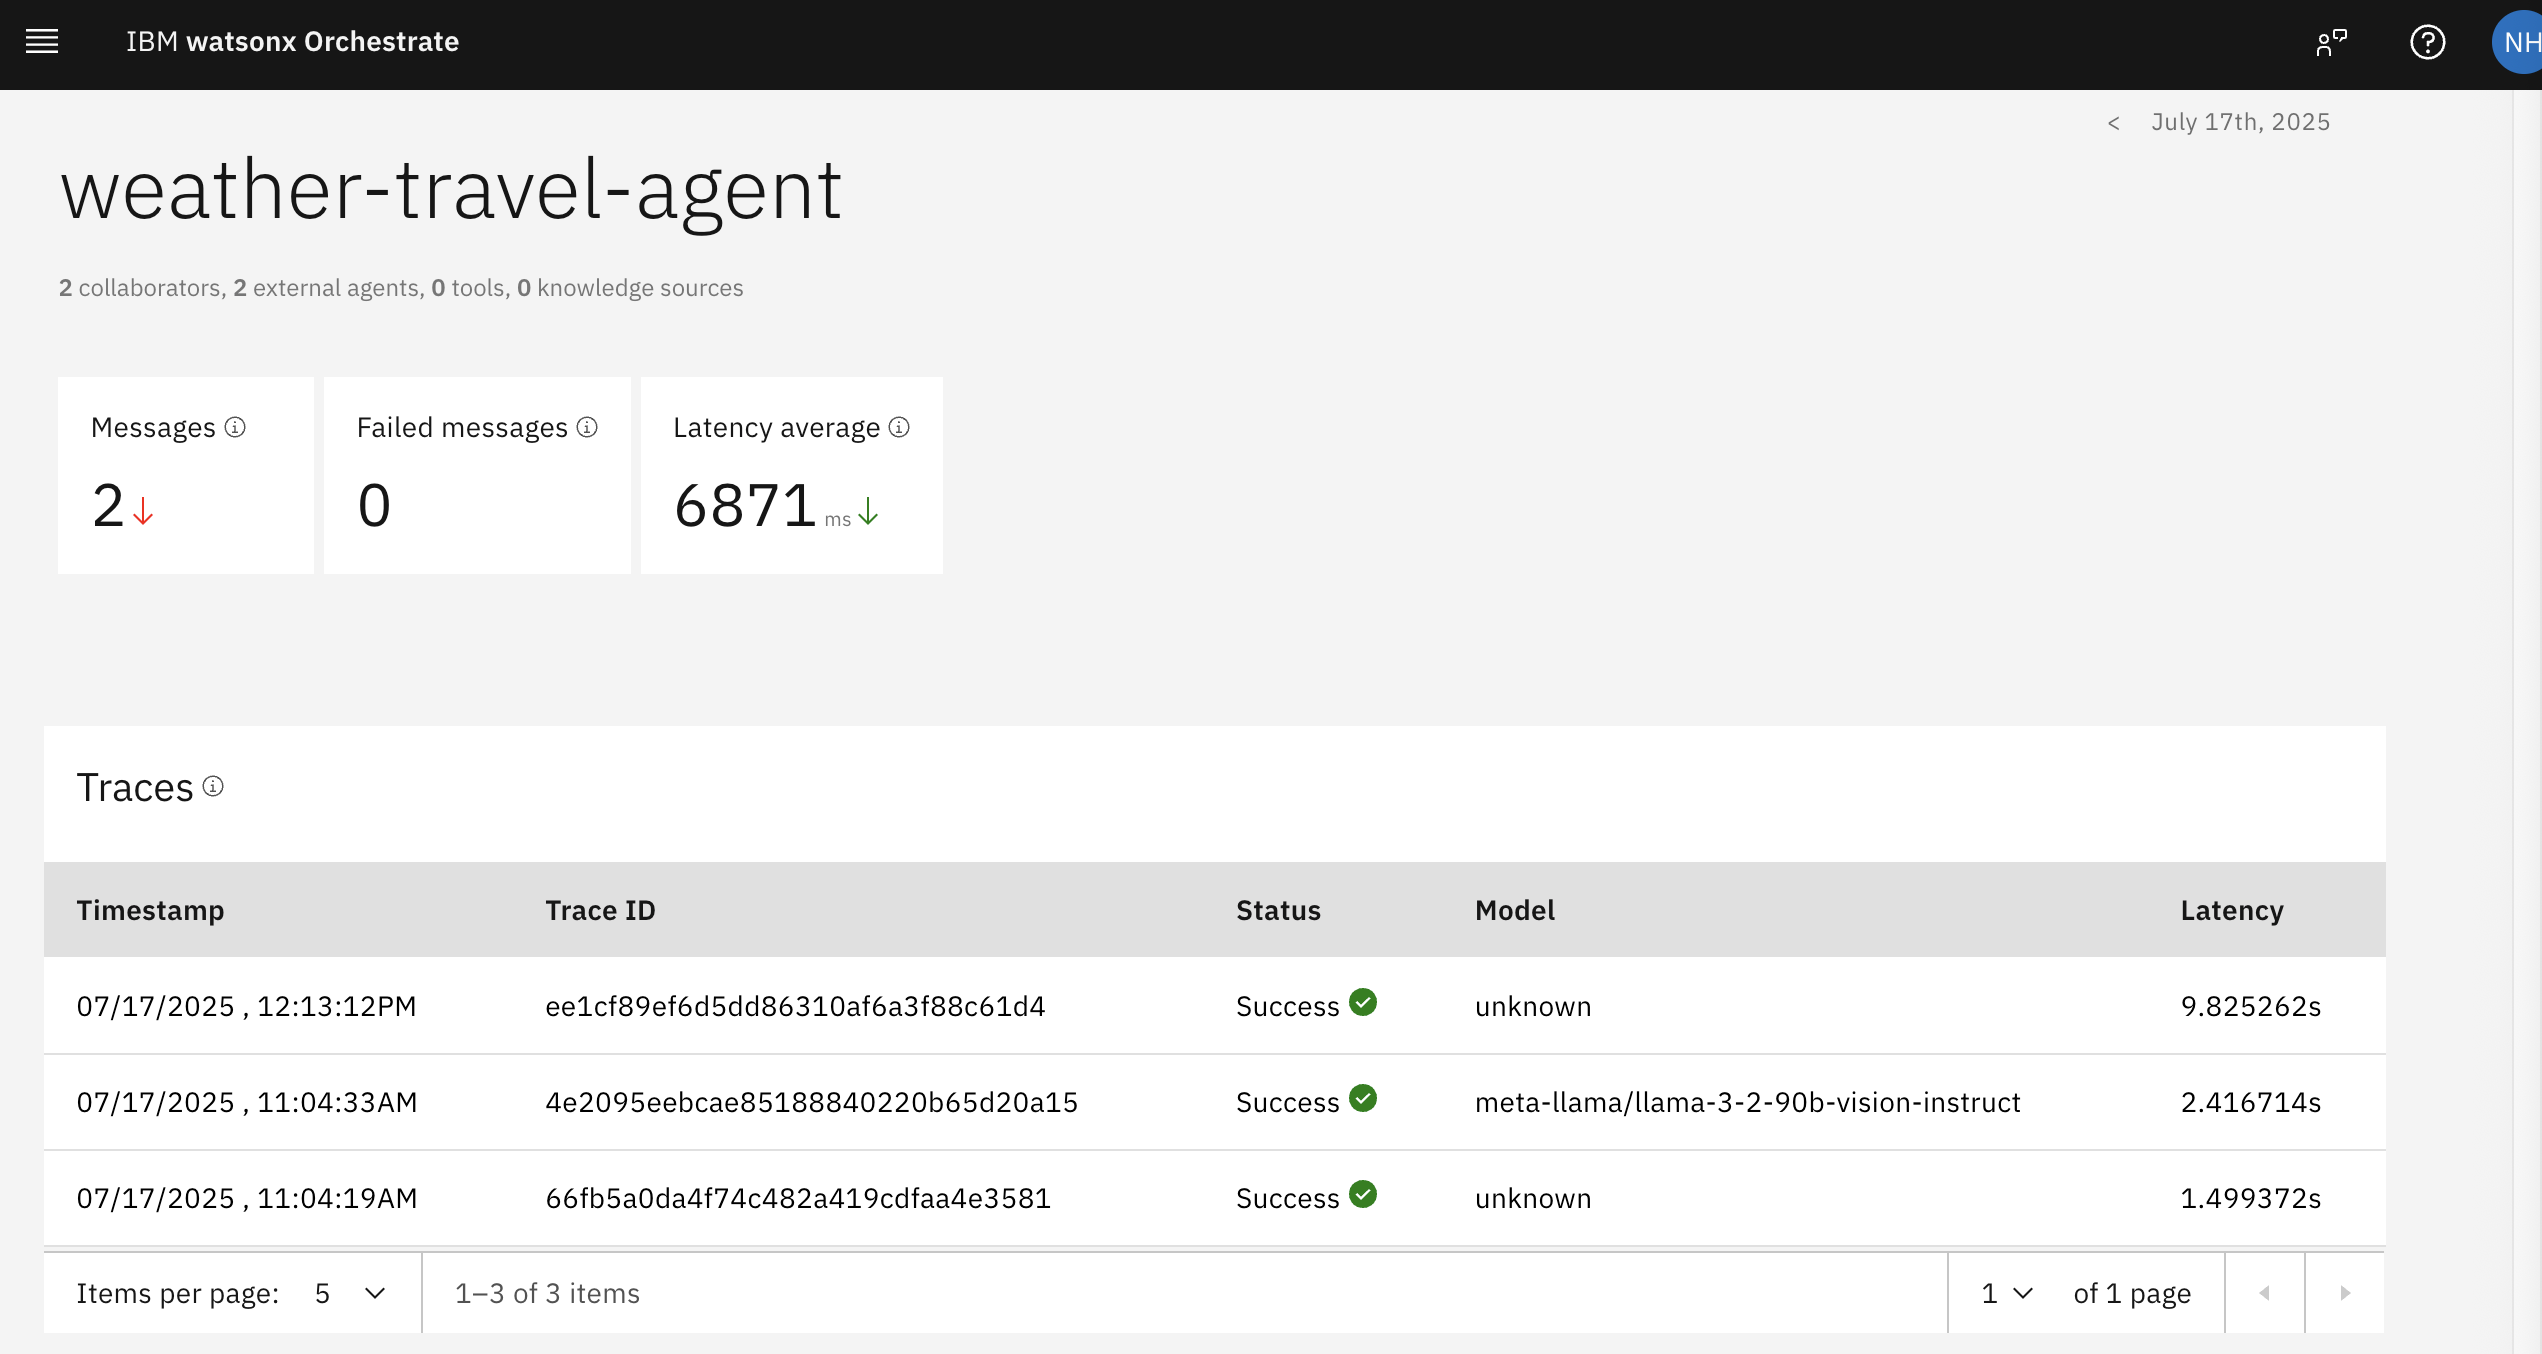
Task: Go to previous page of traces
Action: [2265, 1293]
